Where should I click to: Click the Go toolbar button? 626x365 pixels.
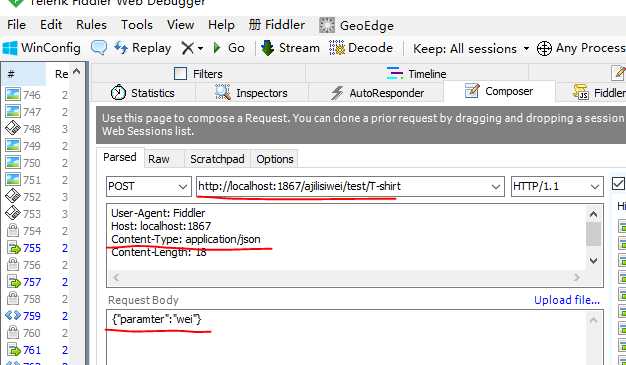tap(229, 48)
